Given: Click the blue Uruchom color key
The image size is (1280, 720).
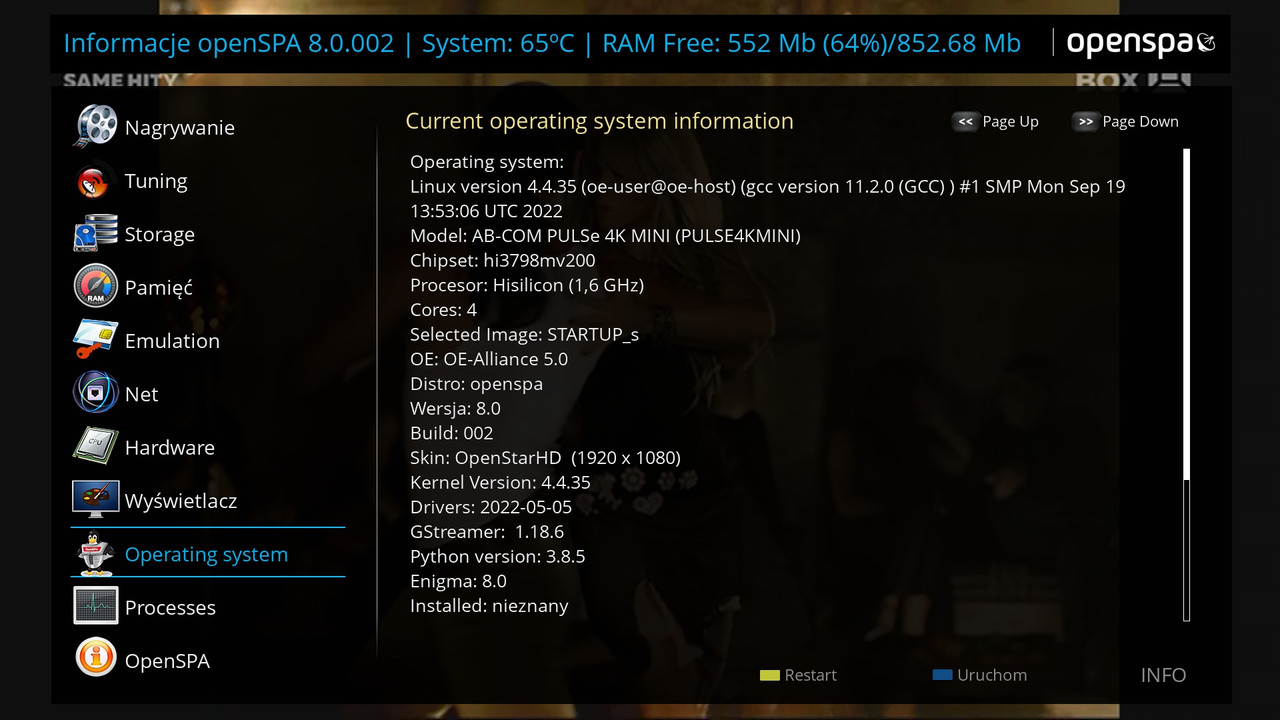Looking at the screenshot, I should pos(941,675).
